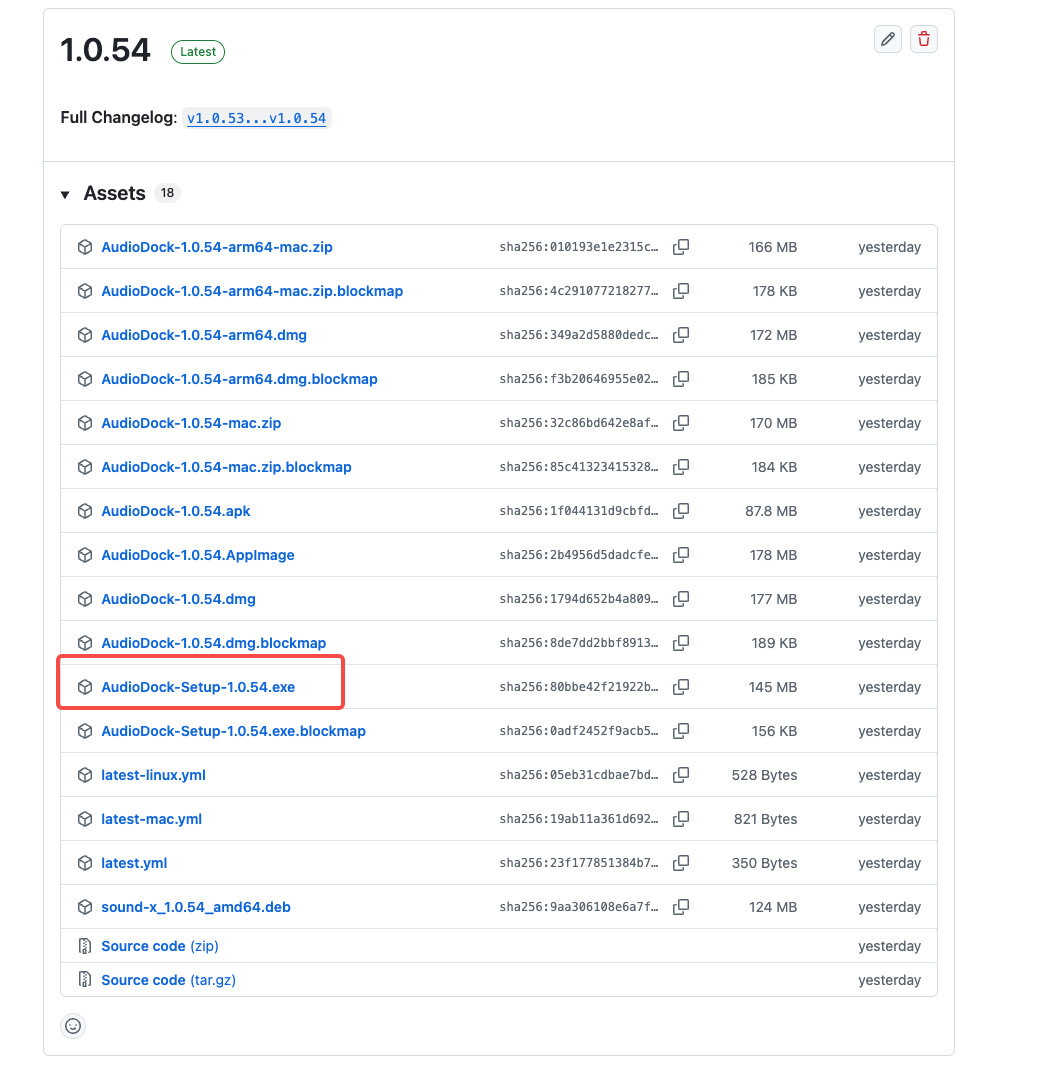This screenshot has height=1070, width=1045.
Task: Download Source code (zip)
Action: tap(160, 946)
